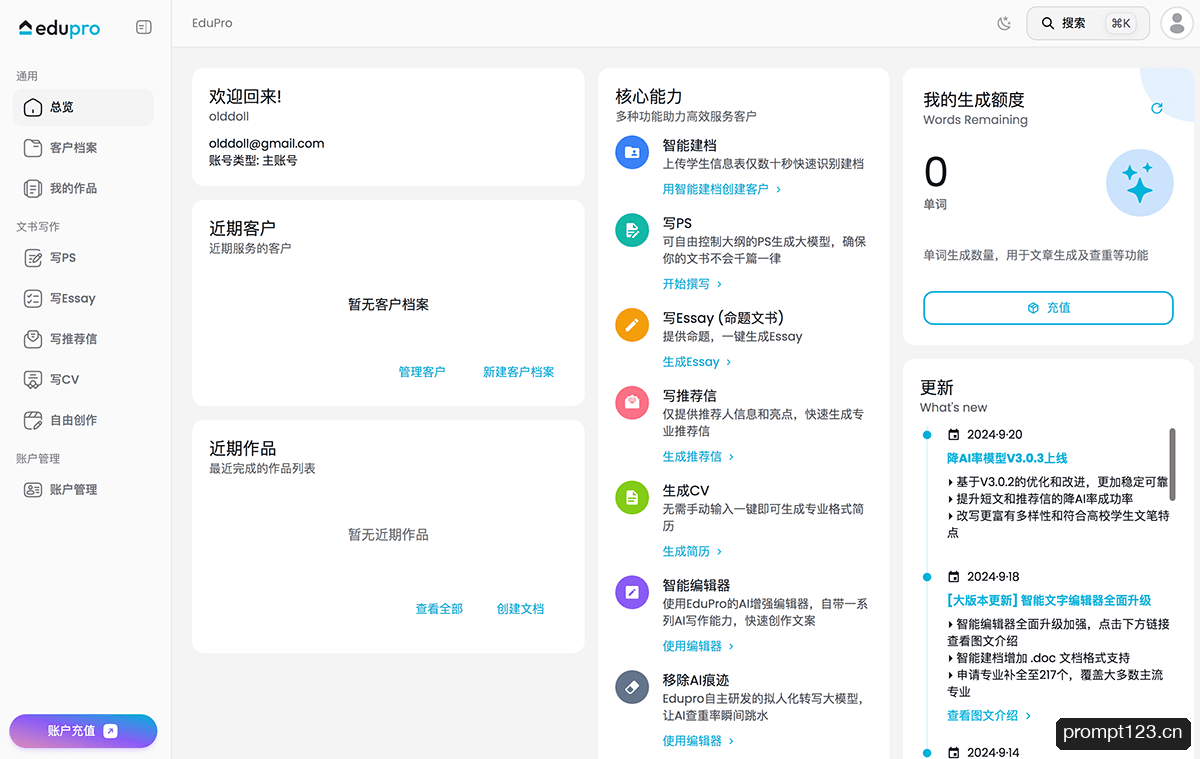This screenshot has width=1200, height=759.
Task: Click the updates panel scrollbar
Action: click(1172, 464)
